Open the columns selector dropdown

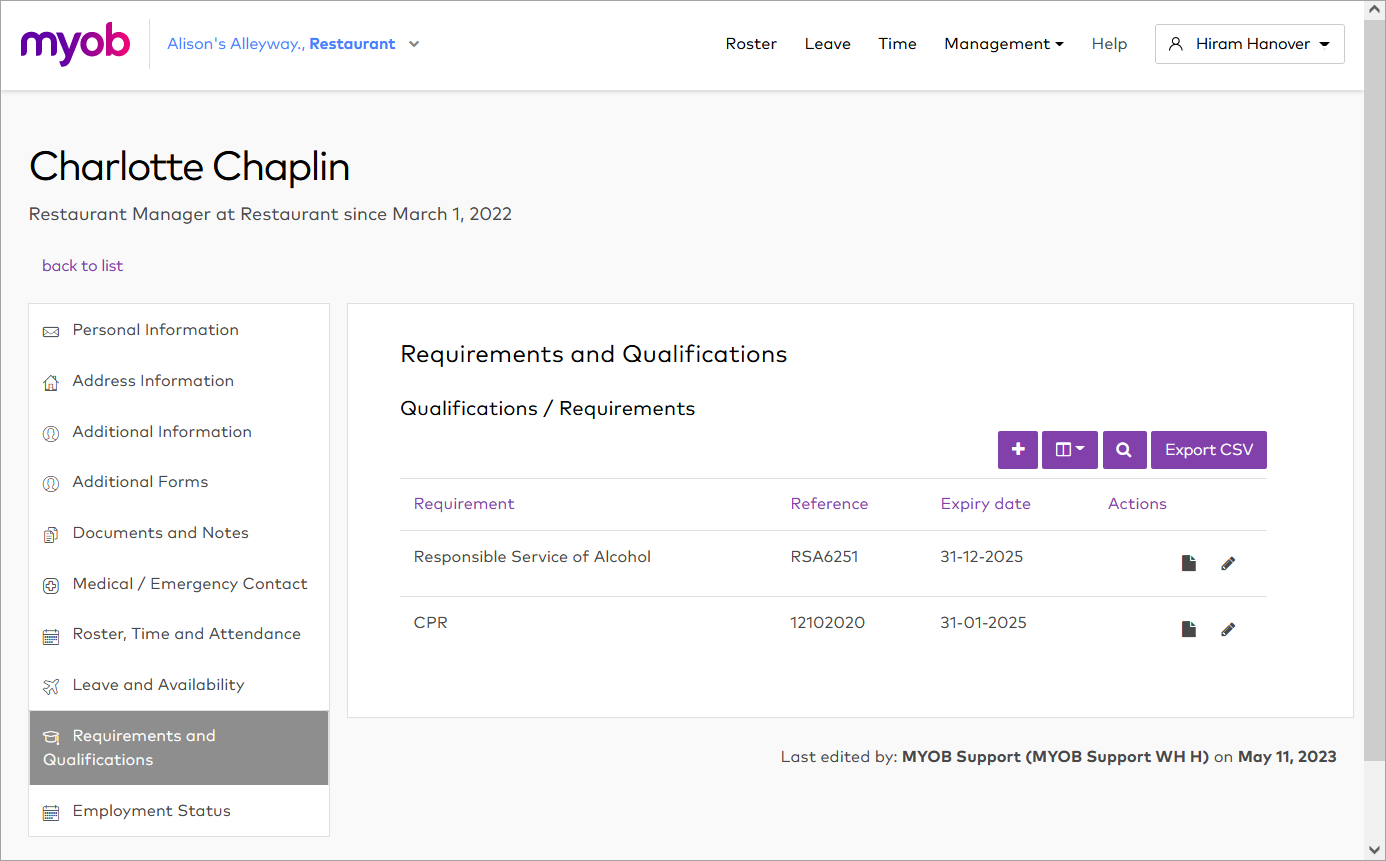click(x=1069, y=450)
